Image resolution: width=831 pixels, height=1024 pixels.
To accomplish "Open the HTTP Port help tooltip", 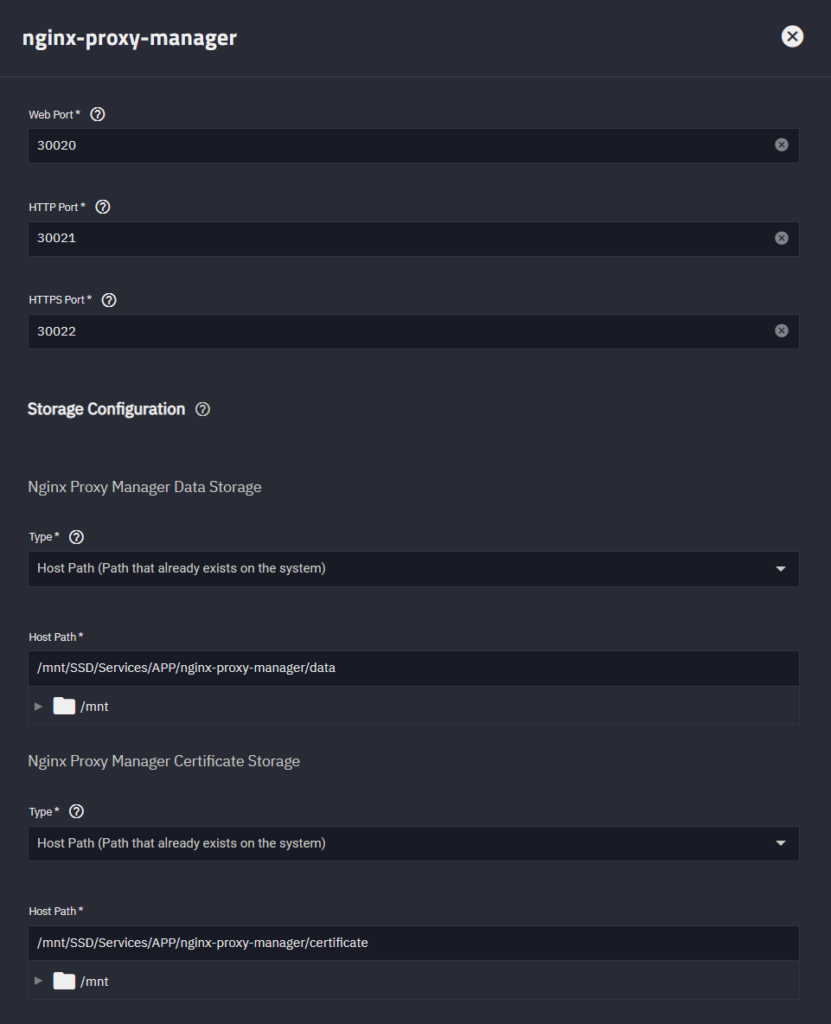I will pyautogui.click(x=102, y=207).
